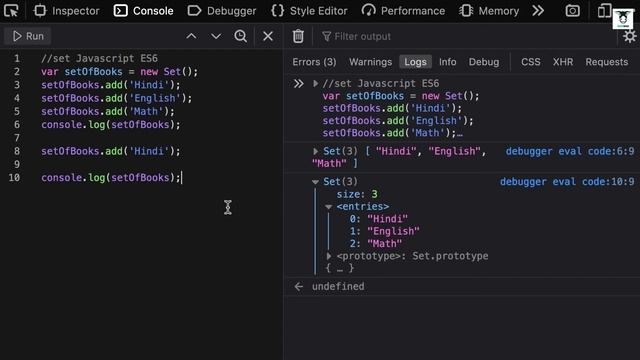Switch to the Console tab

tap(143, 11)
